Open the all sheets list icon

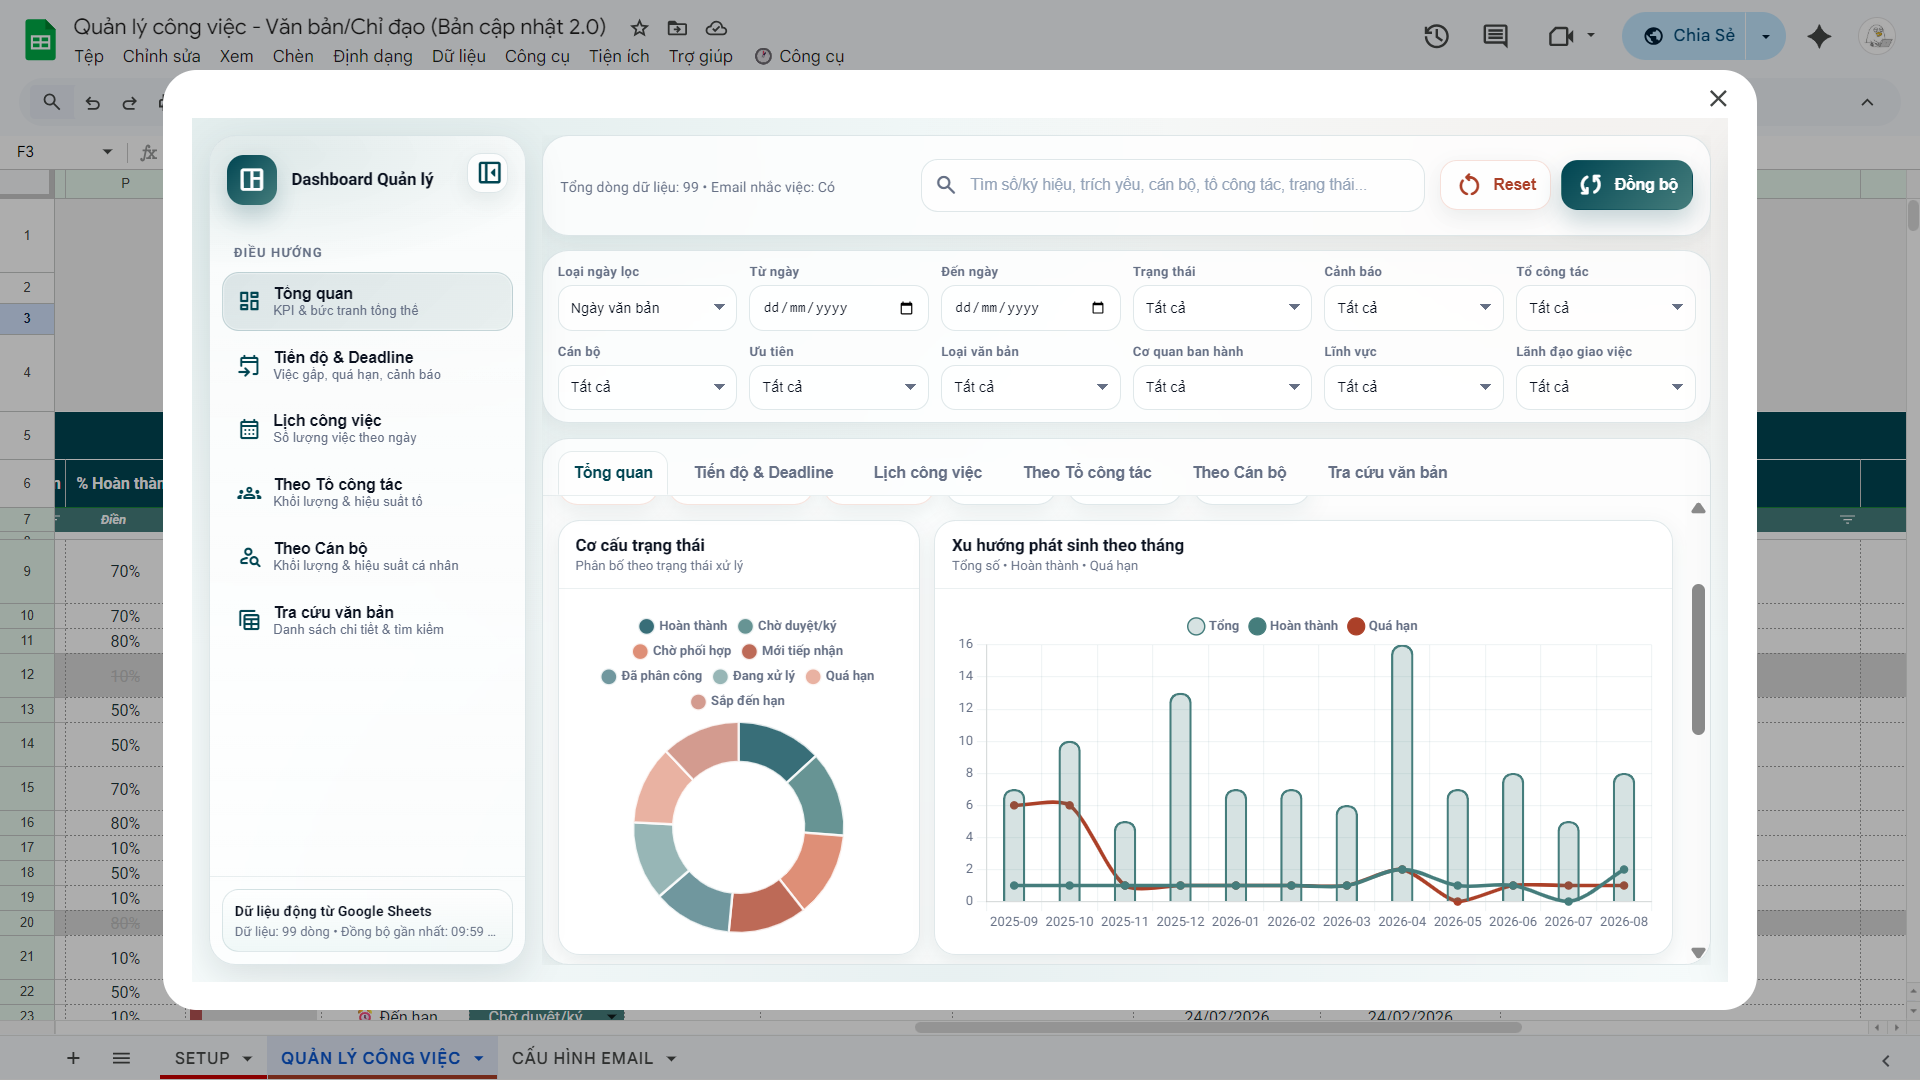tap(121, 1058)
